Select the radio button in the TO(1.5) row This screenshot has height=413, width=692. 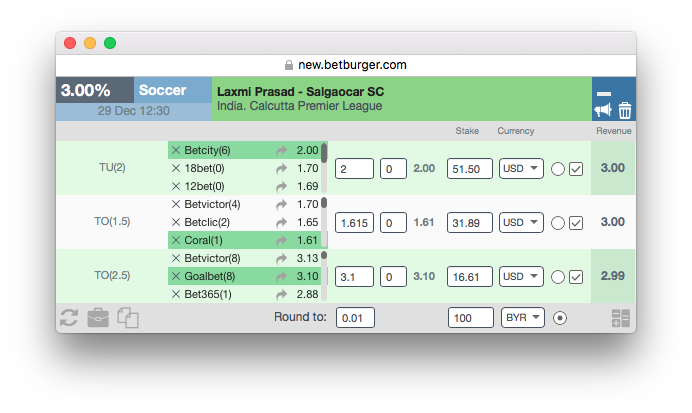558,223
